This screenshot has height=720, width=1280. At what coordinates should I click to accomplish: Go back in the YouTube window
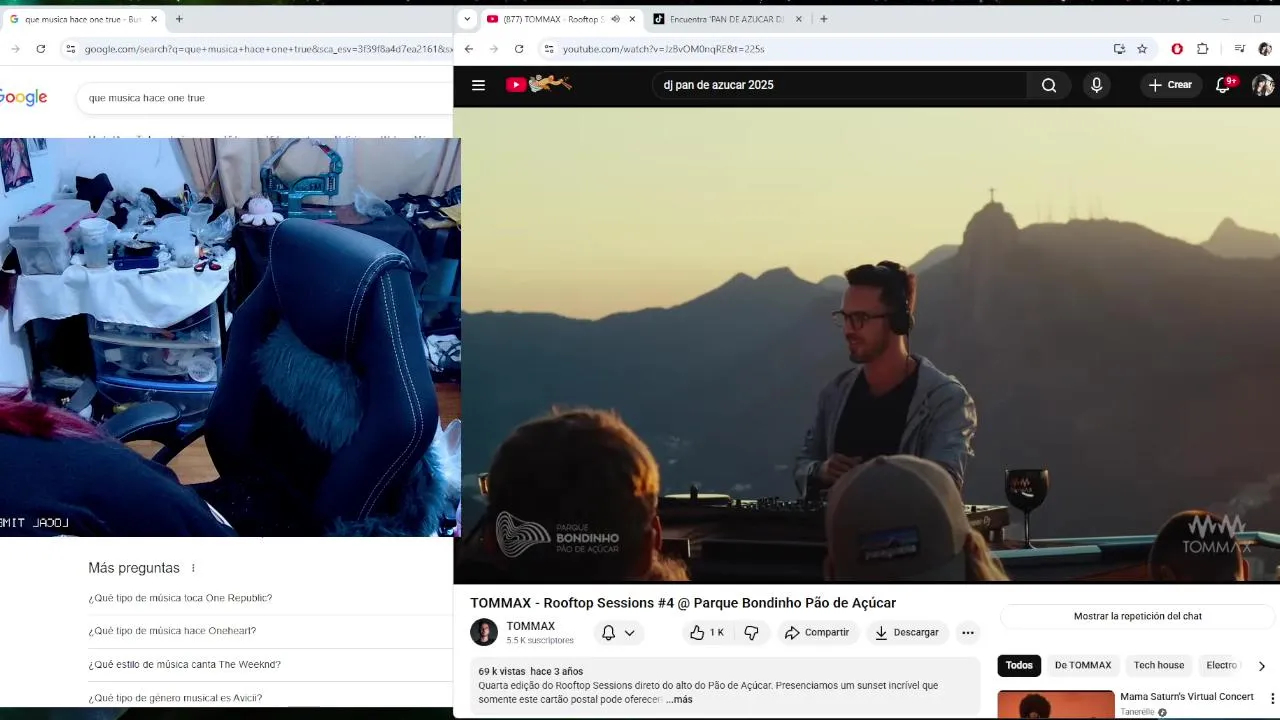[x=469, y=49]
